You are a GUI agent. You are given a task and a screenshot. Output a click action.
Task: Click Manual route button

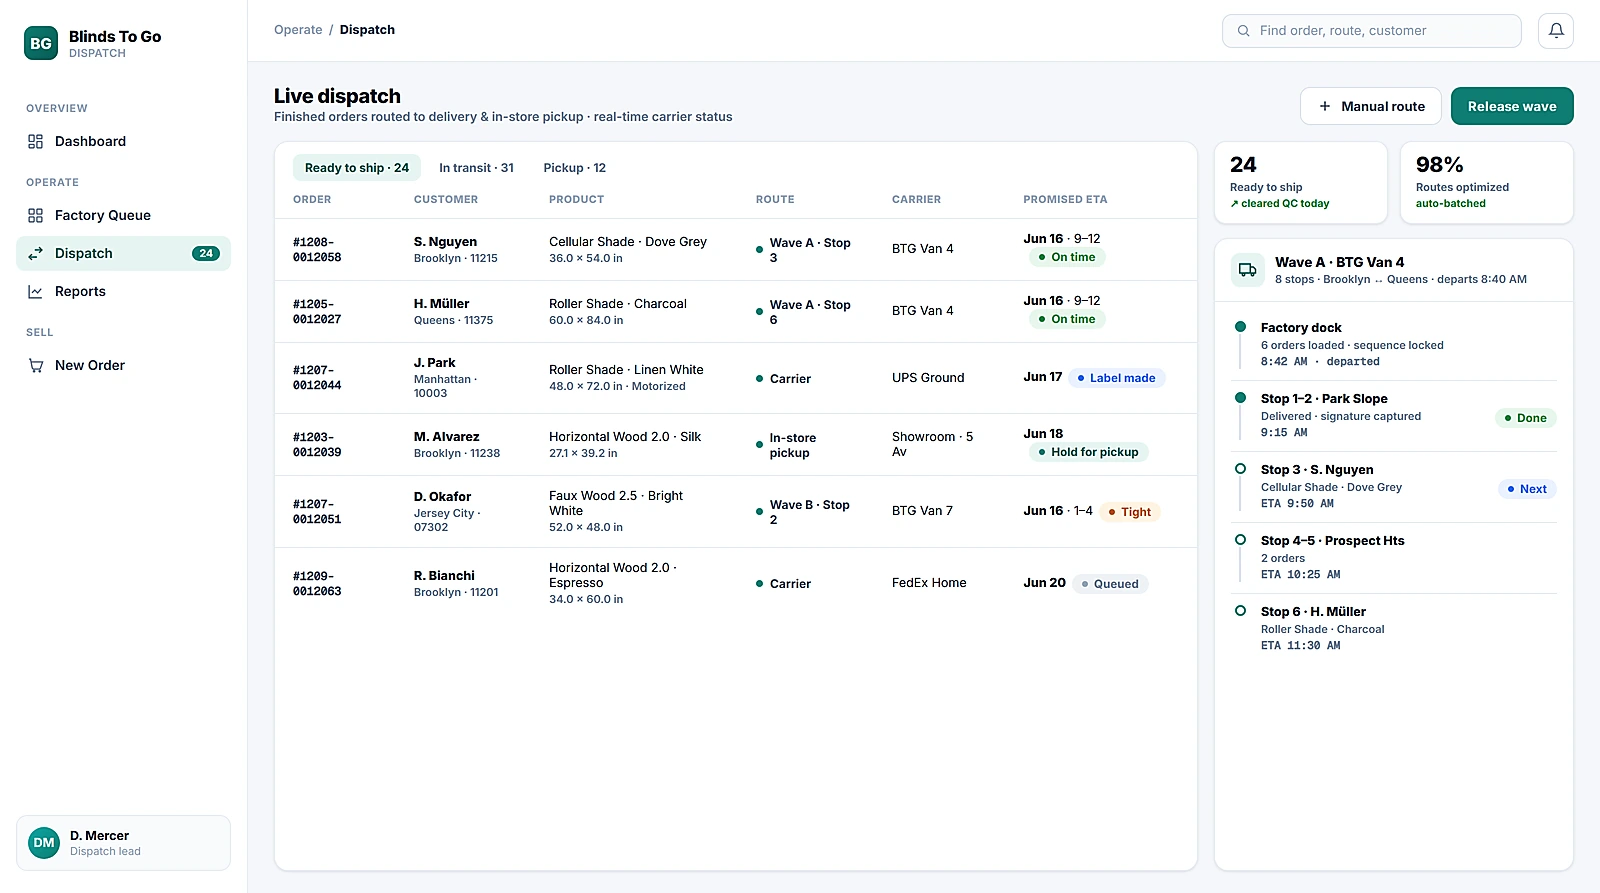pyautogui.click(x=1371, y=106)
